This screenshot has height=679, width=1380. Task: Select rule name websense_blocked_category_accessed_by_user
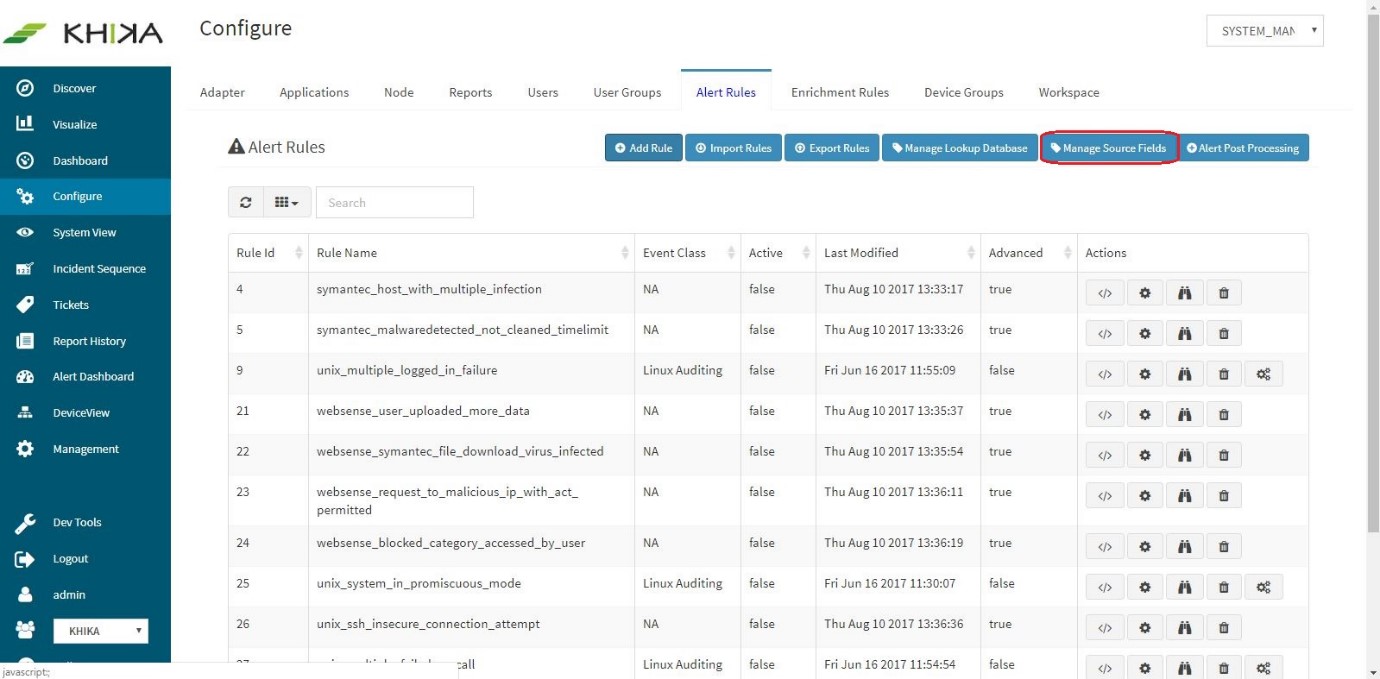click(x=451, y=543)
